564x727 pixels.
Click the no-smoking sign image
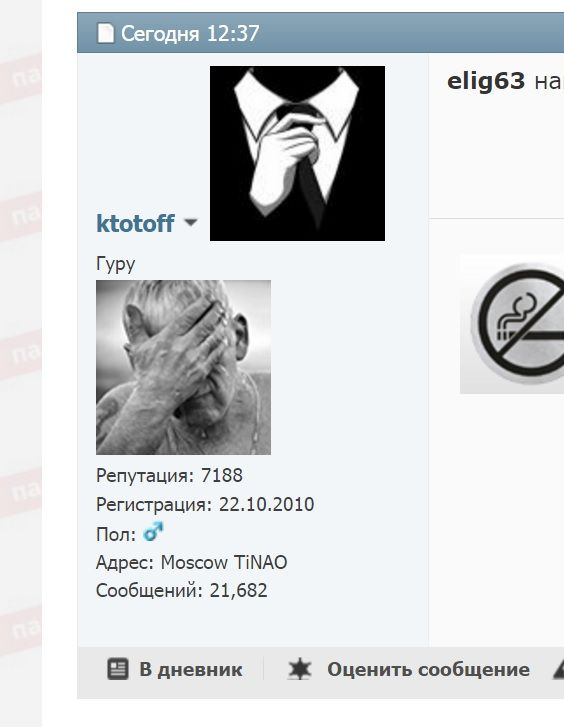click(512, 324)
